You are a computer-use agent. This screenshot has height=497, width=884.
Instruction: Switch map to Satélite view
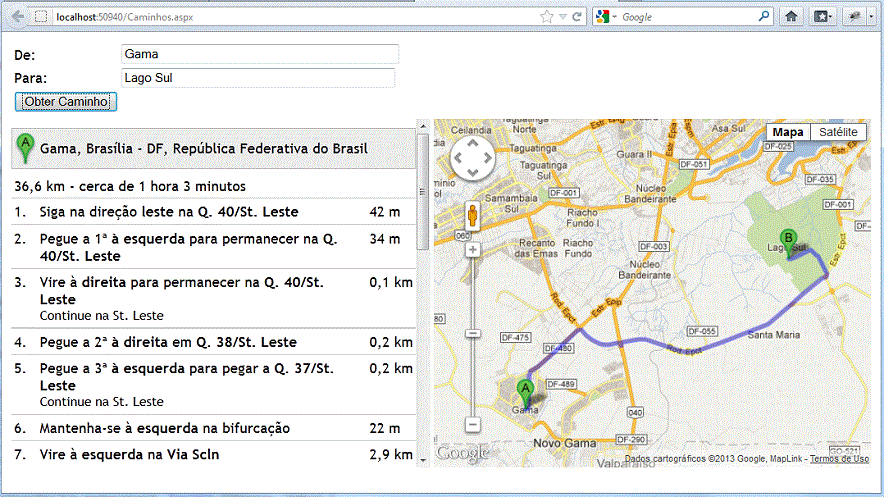click(x=837, y=132)
